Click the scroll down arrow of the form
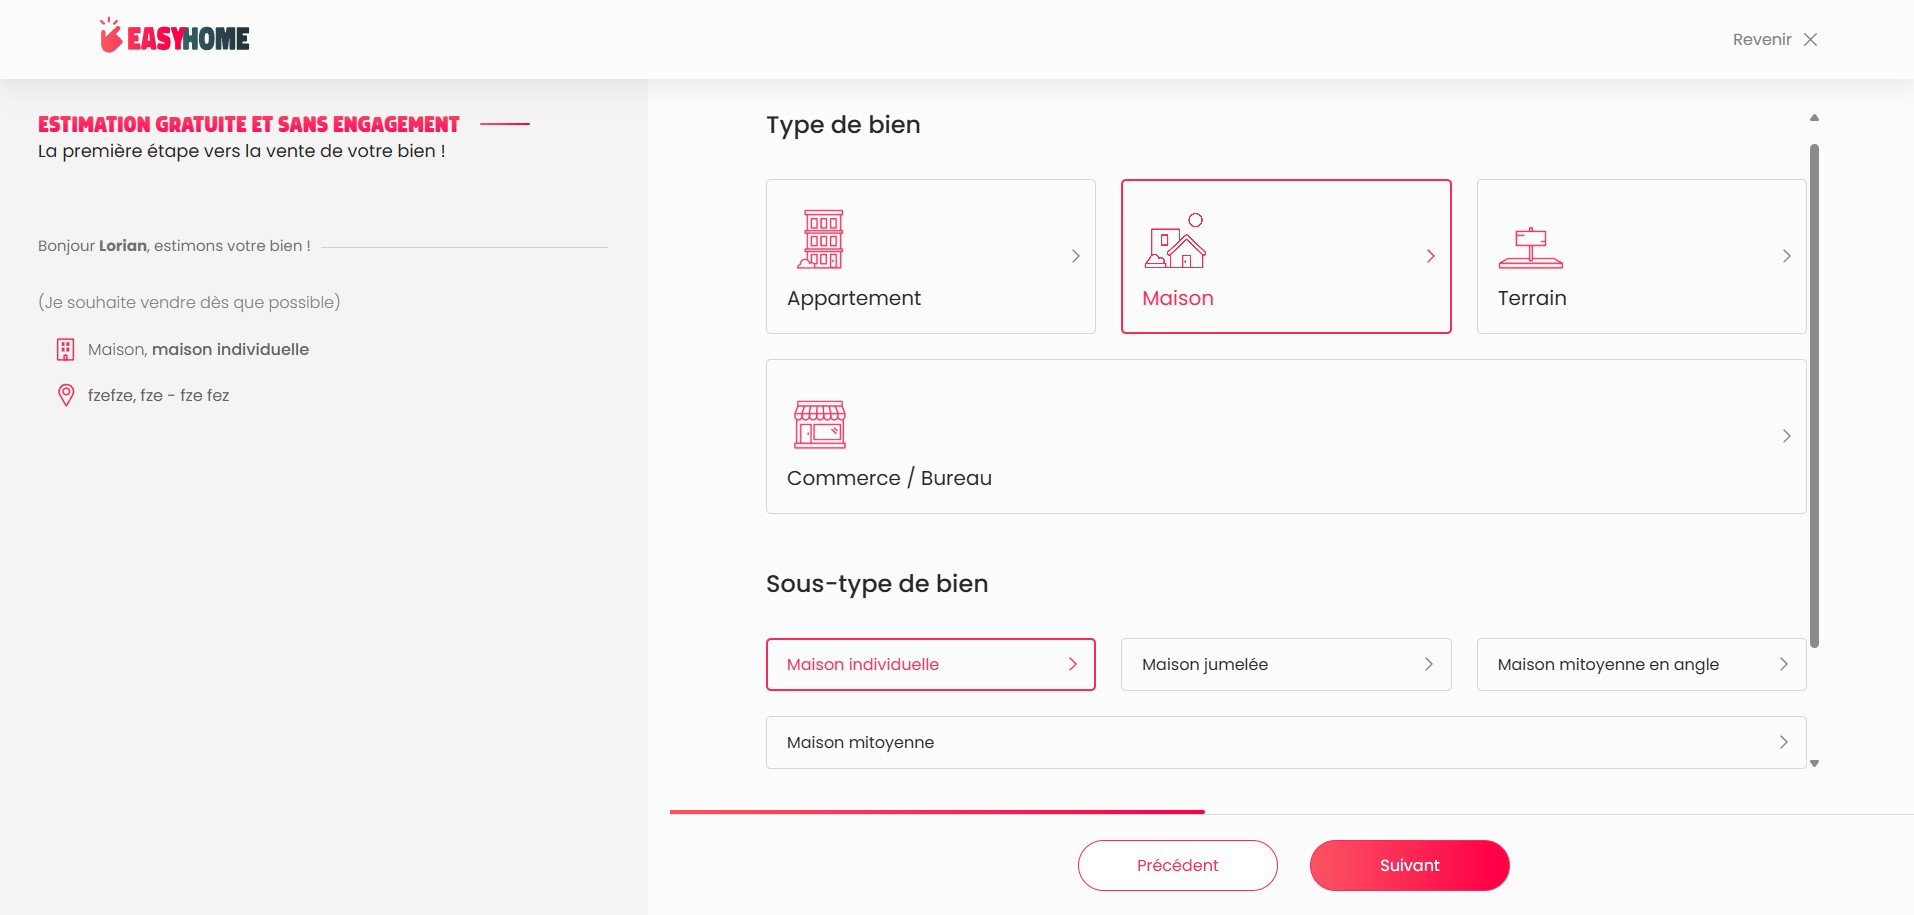The image size is (1914, 915). click(1814, 763)
